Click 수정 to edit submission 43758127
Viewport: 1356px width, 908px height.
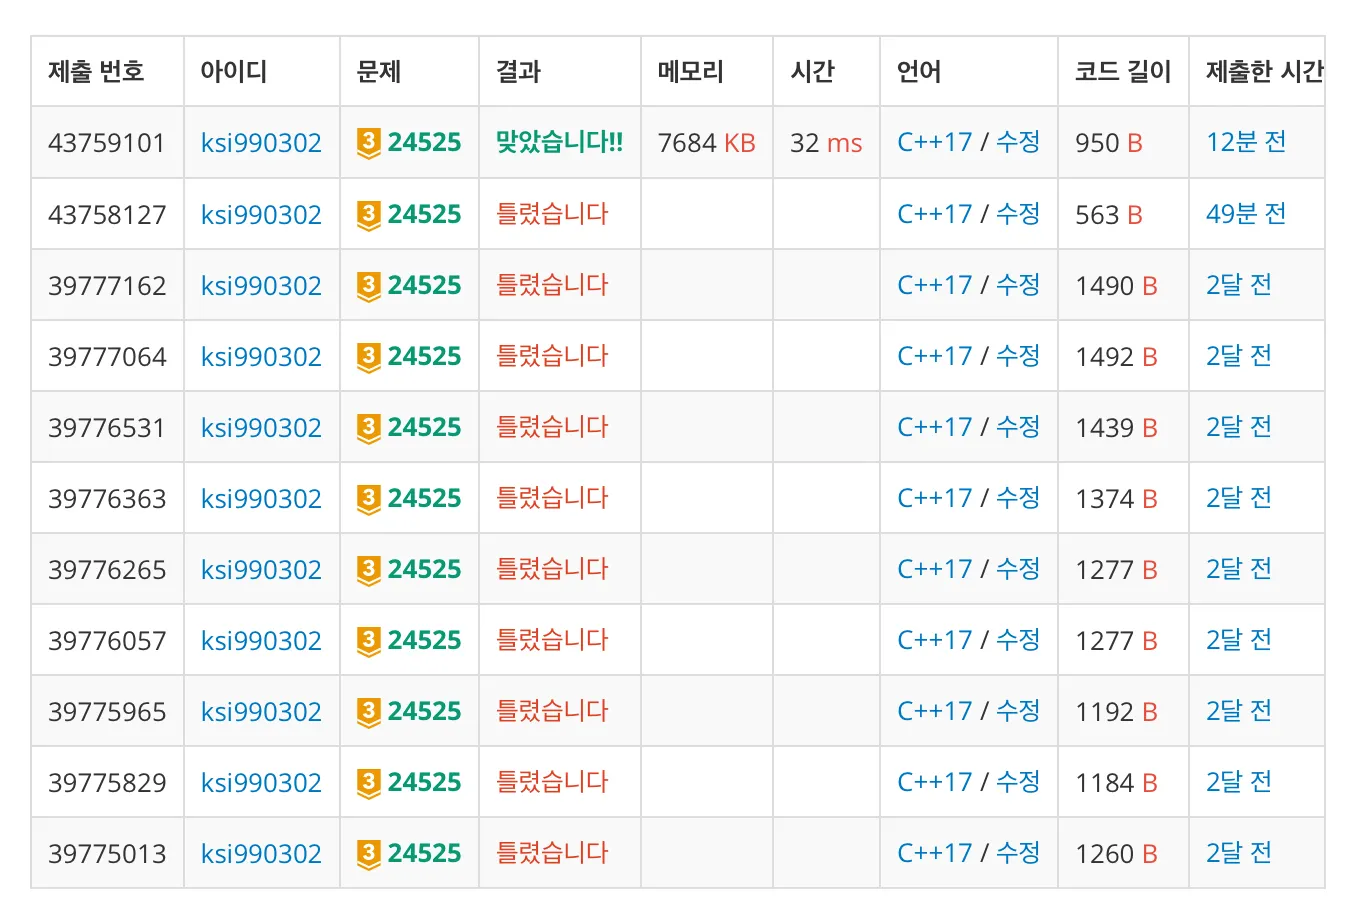tap(1018, 213)
